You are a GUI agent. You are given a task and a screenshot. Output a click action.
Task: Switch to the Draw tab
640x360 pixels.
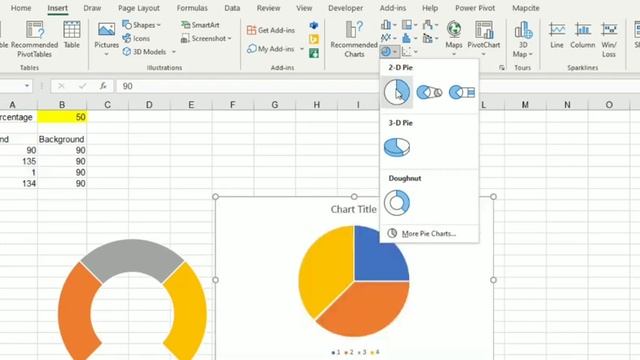pos(92,8)
